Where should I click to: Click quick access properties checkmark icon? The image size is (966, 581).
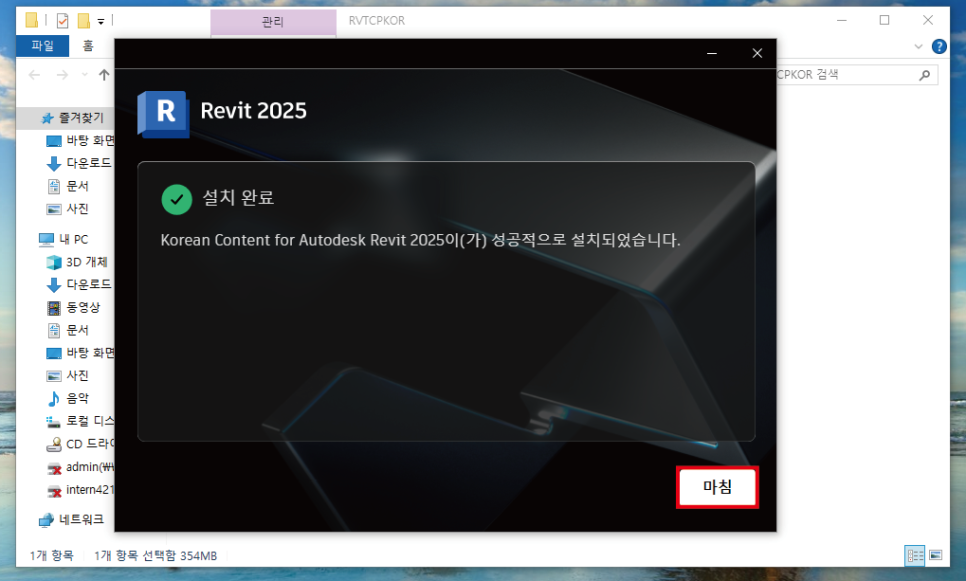(x=62, y=21)
